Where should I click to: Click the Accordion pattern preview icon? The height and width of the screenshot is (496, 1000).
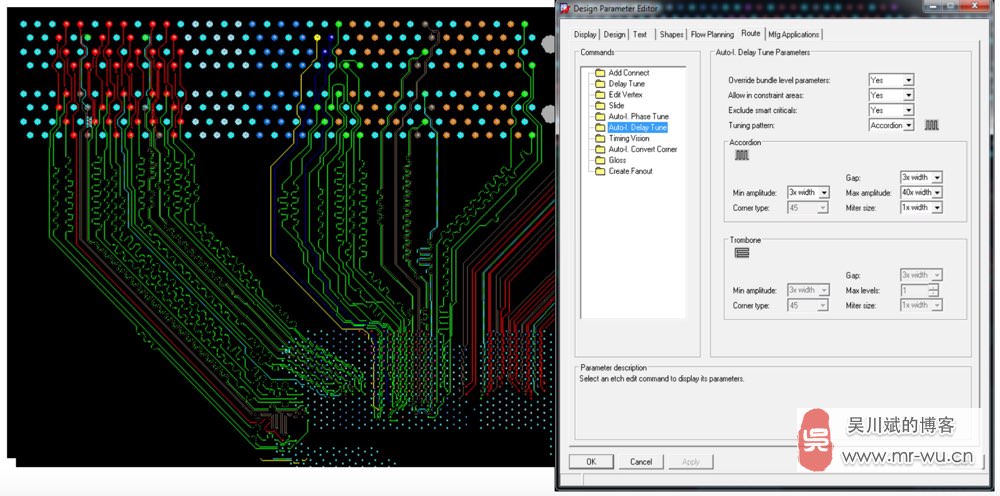click(x=932, y=126)
